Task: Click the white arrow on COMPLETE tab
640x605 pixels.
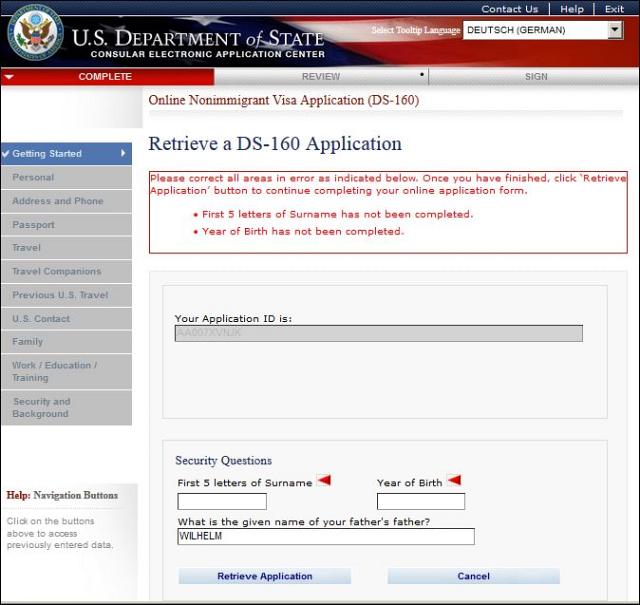Action: click(9, 77)
